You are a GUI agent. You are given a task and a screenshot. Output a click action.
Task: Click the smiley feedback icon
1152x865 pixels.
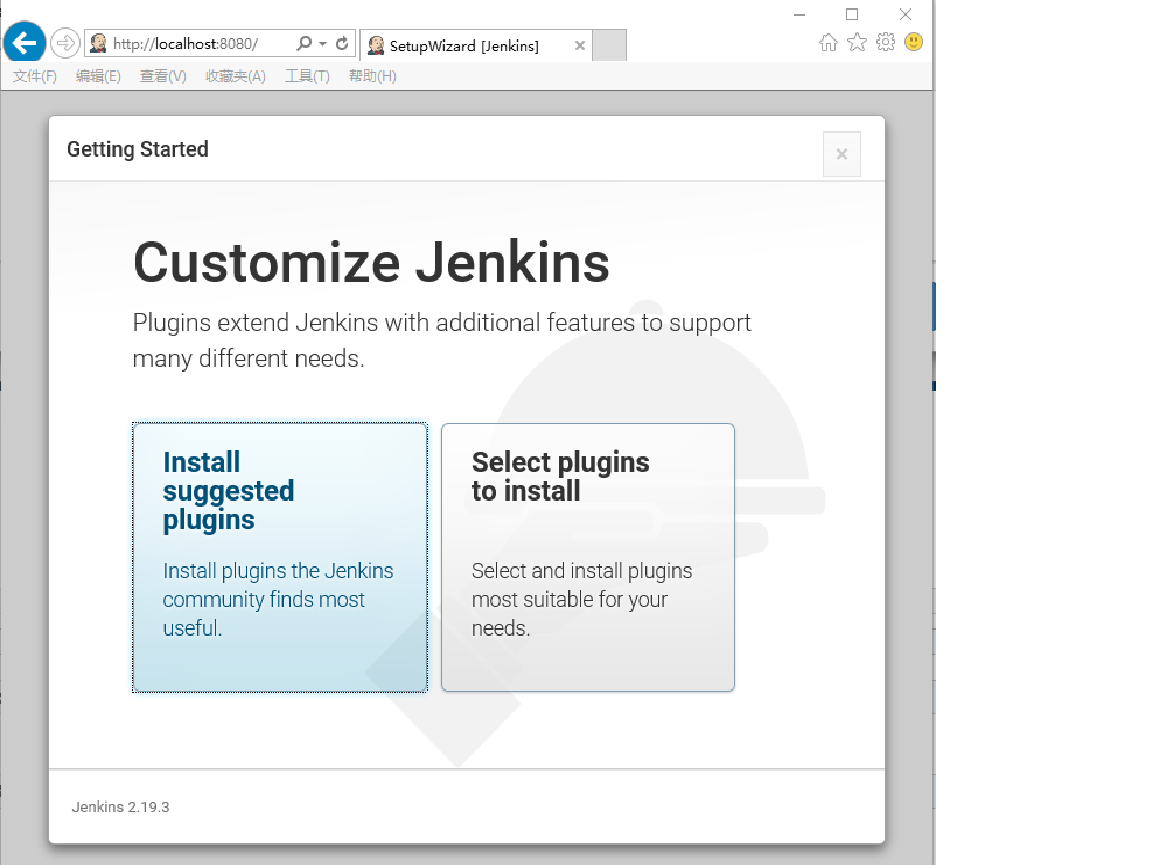tap(914, 42)
